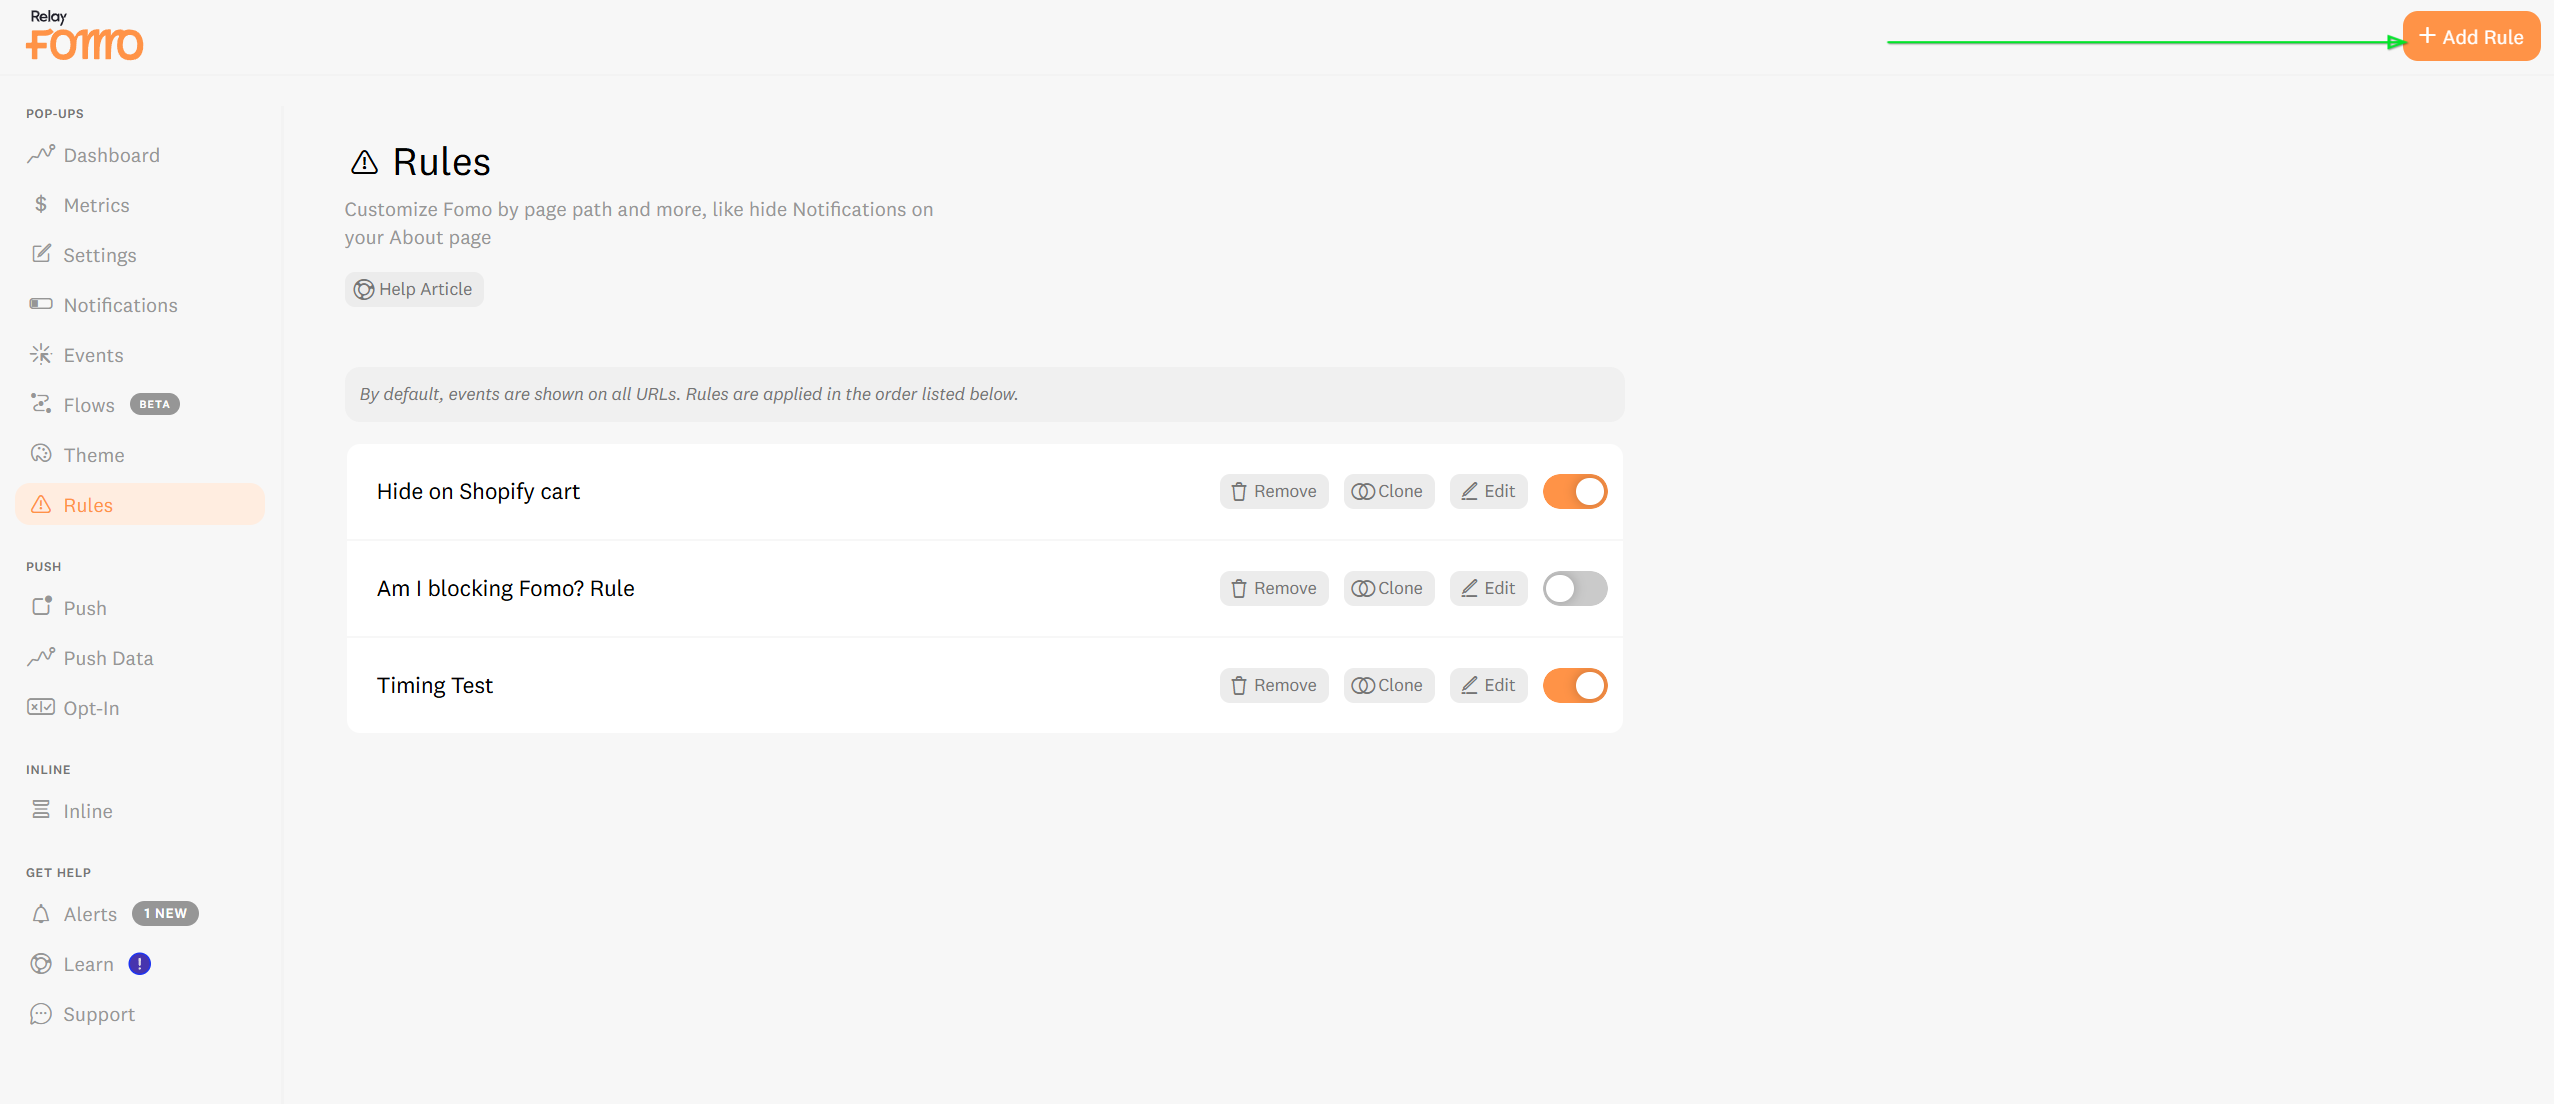
Task: Click the Metrics dollar icon
Action: click(x=41, y=204)
